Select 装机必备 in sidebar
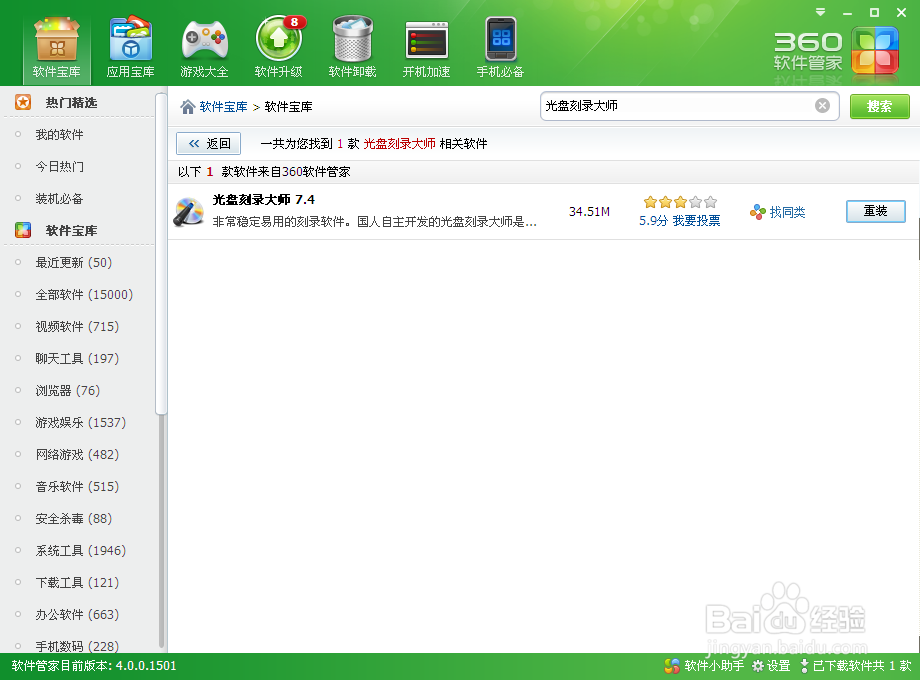920x680 pixels. pyautogui.click(x=59, y=199)
